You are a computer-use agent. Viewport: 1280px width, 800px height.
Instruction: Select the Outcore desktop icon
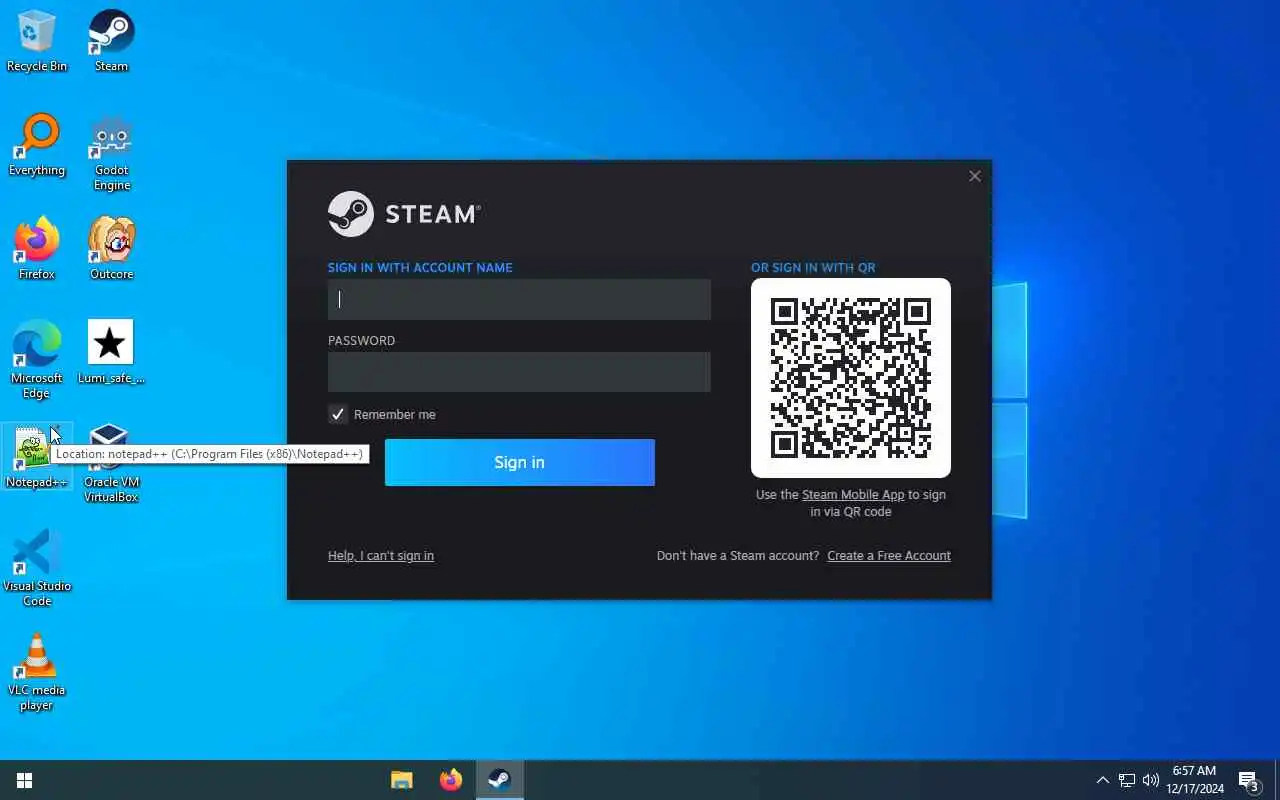point(111,249)
